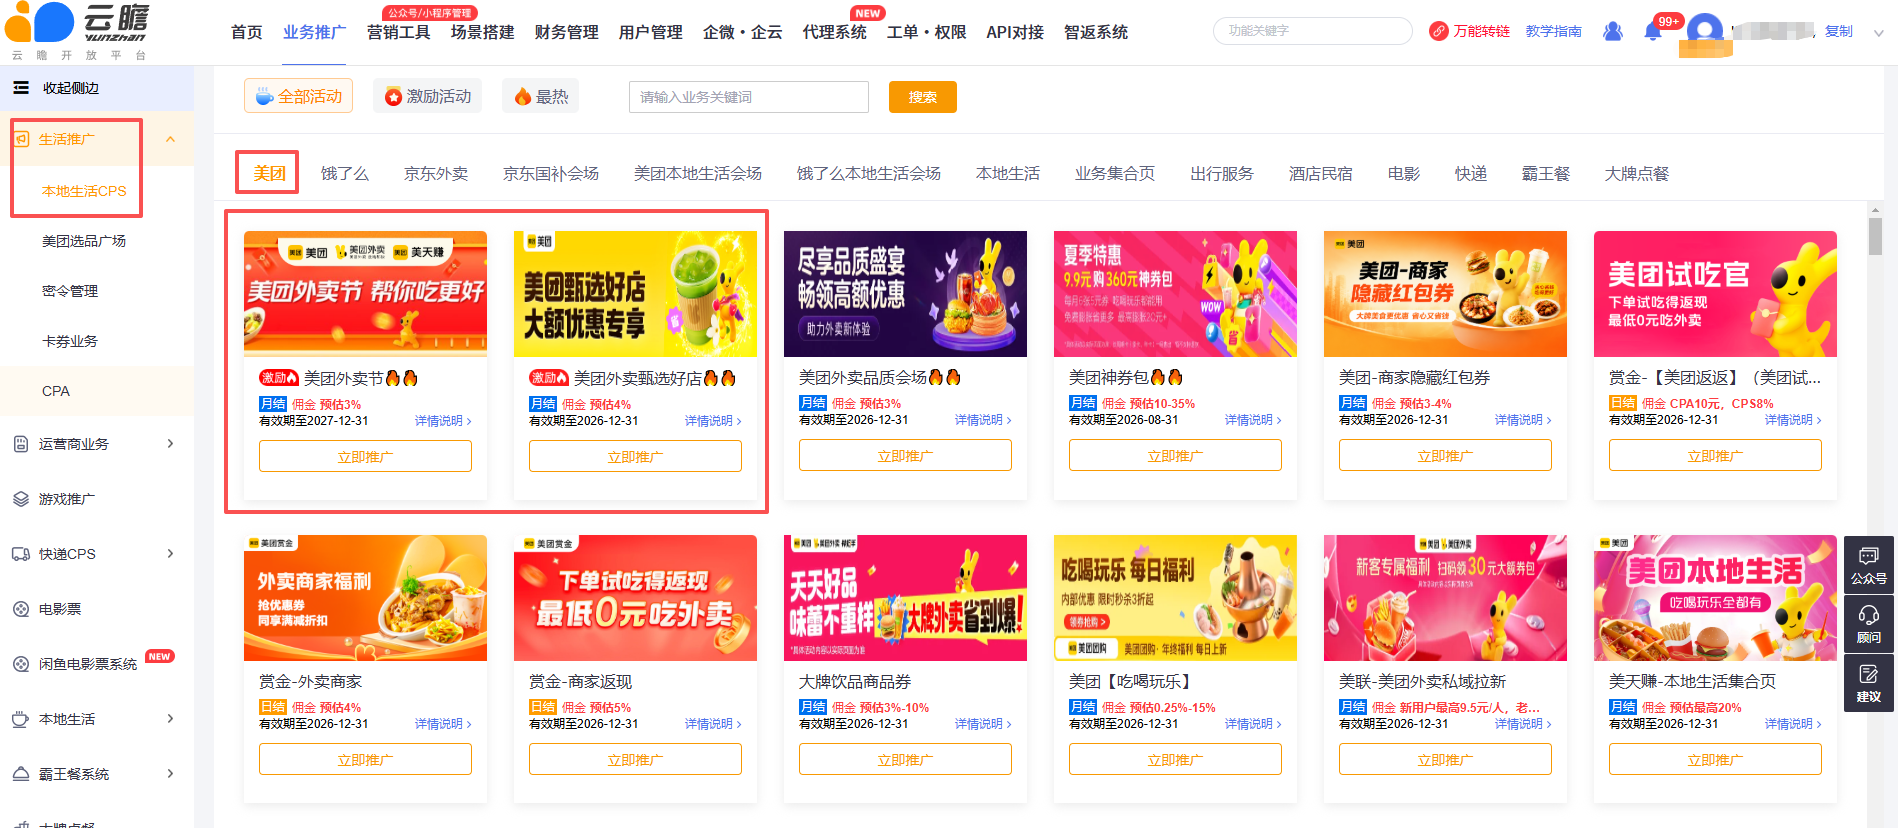This screenshot has width=1898, height=828.
Task: Open 详情说明 for 大牌饮品商品券
Action: pyautogui.click(x=983, y=724)
